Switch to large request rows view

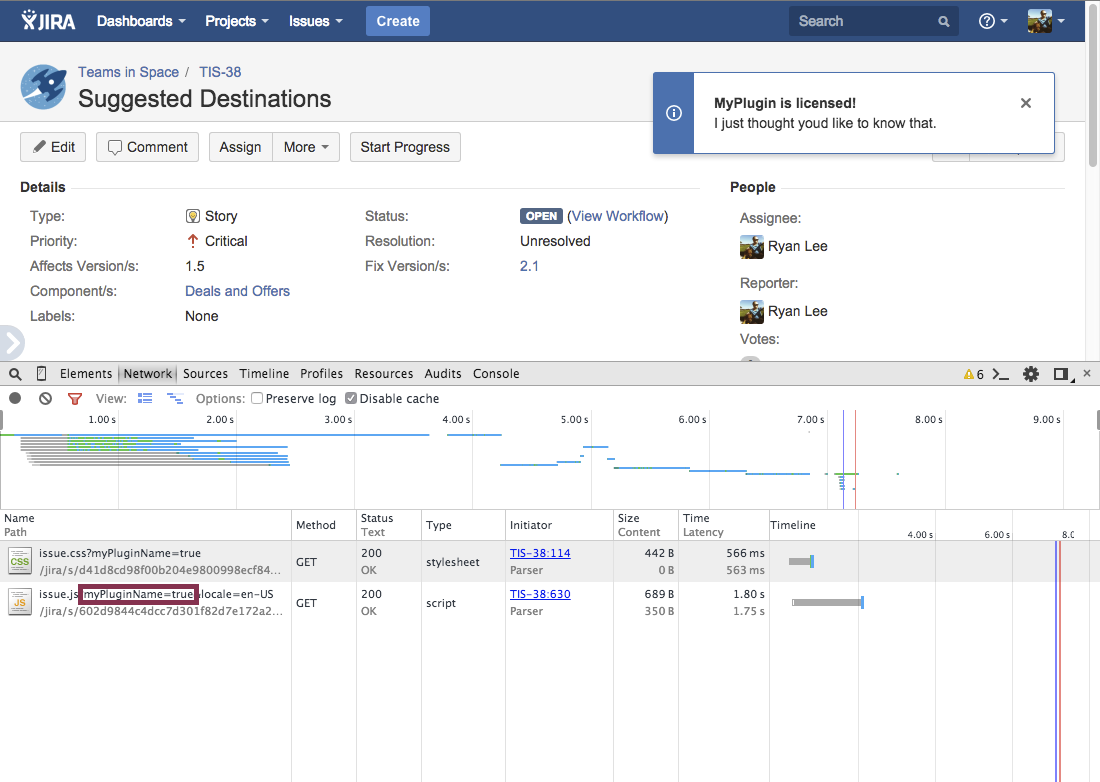pos(145,398)
